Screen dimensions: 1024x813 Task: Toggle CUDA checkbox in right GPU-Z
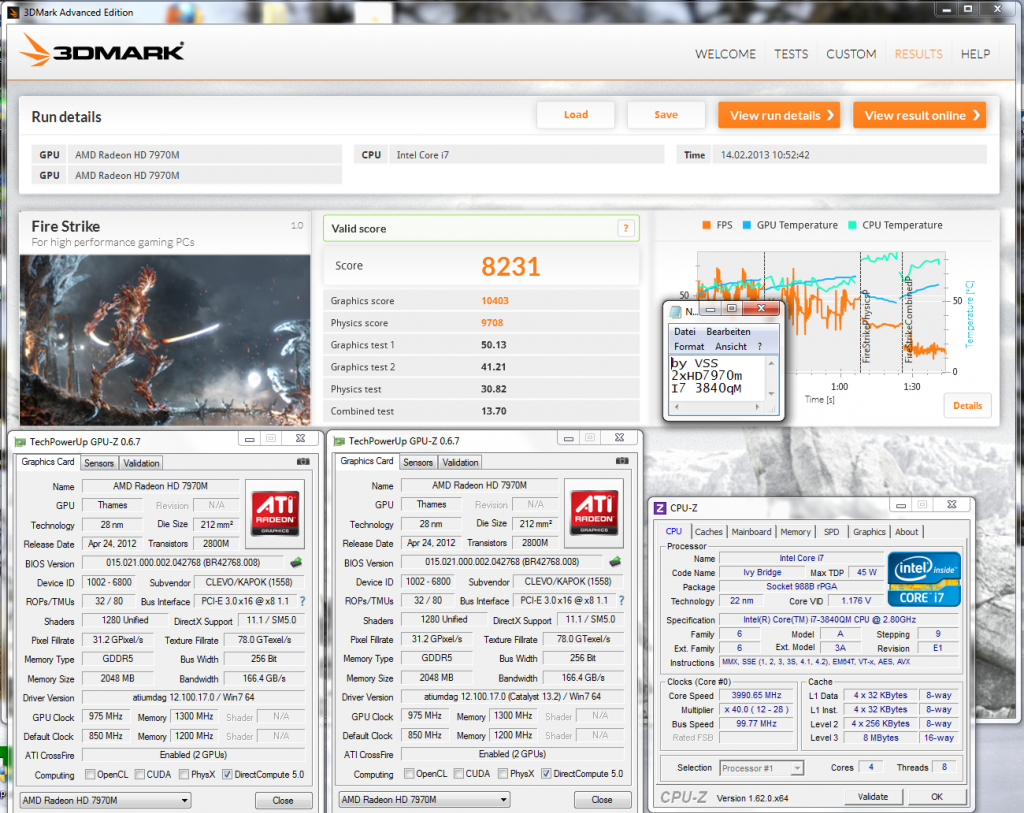tap(458, 774)
